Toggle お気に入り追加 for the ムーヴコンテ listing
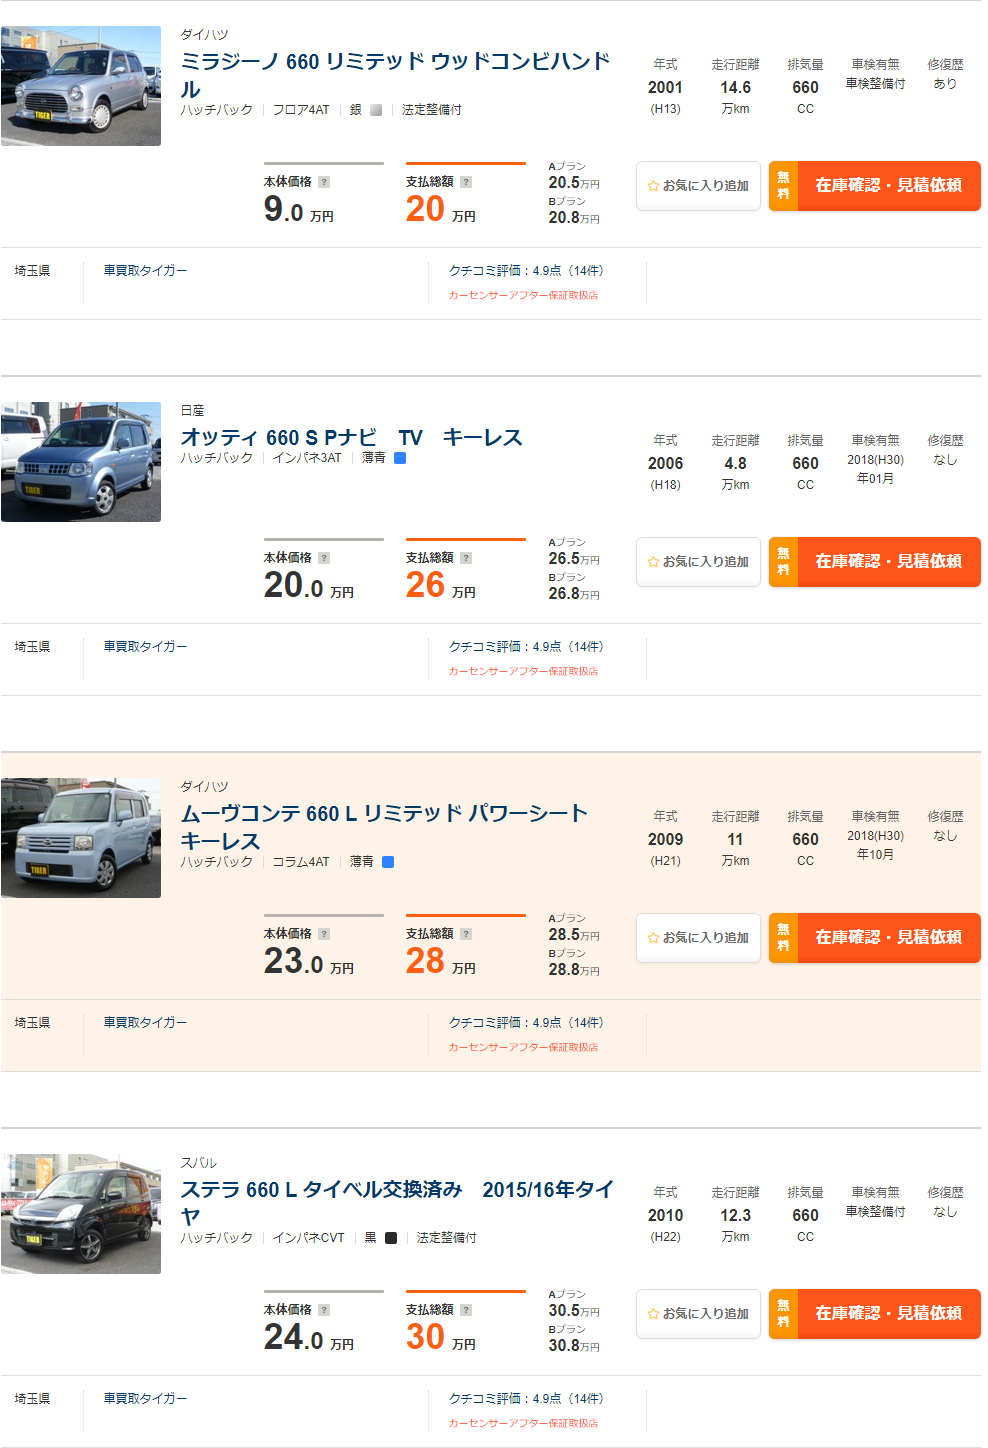988x1448 pixels. (698, 938)
